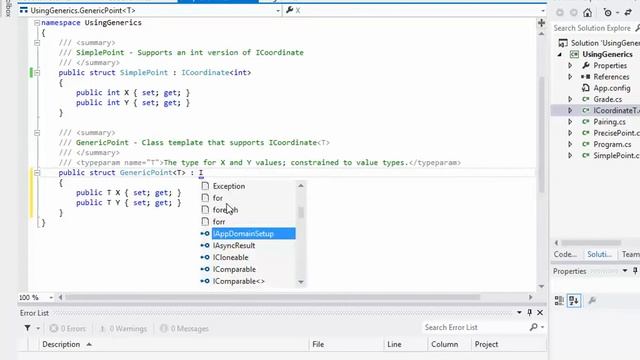This screenshot has width=640, height=360.
Task: Open App.config in Solution Explorer
Action: click(x=611, y=88)
